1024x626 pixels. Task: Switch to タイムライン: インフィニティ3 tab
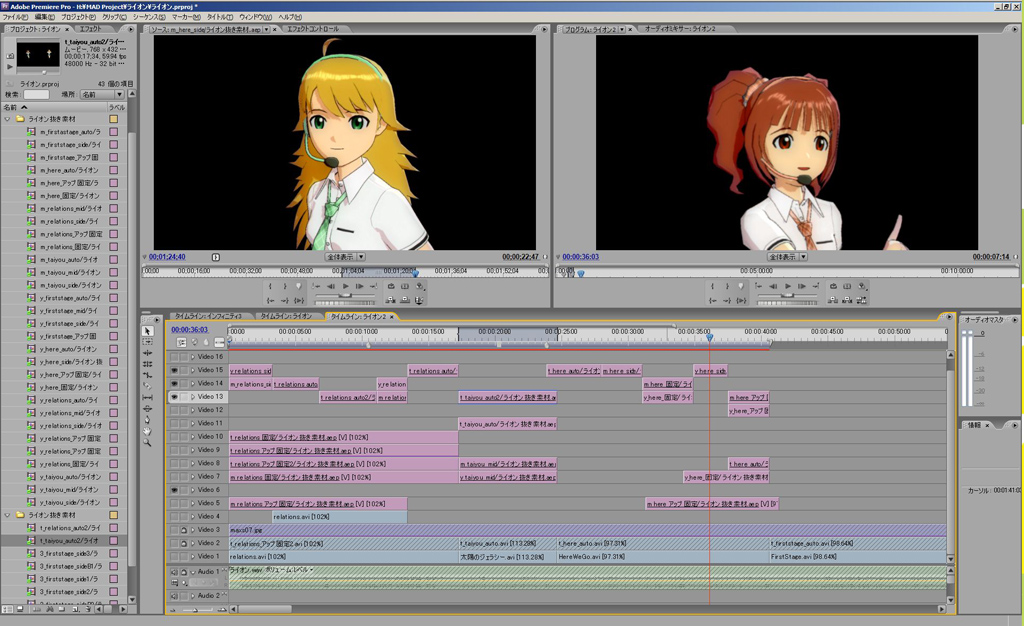(x=208, y=317)
